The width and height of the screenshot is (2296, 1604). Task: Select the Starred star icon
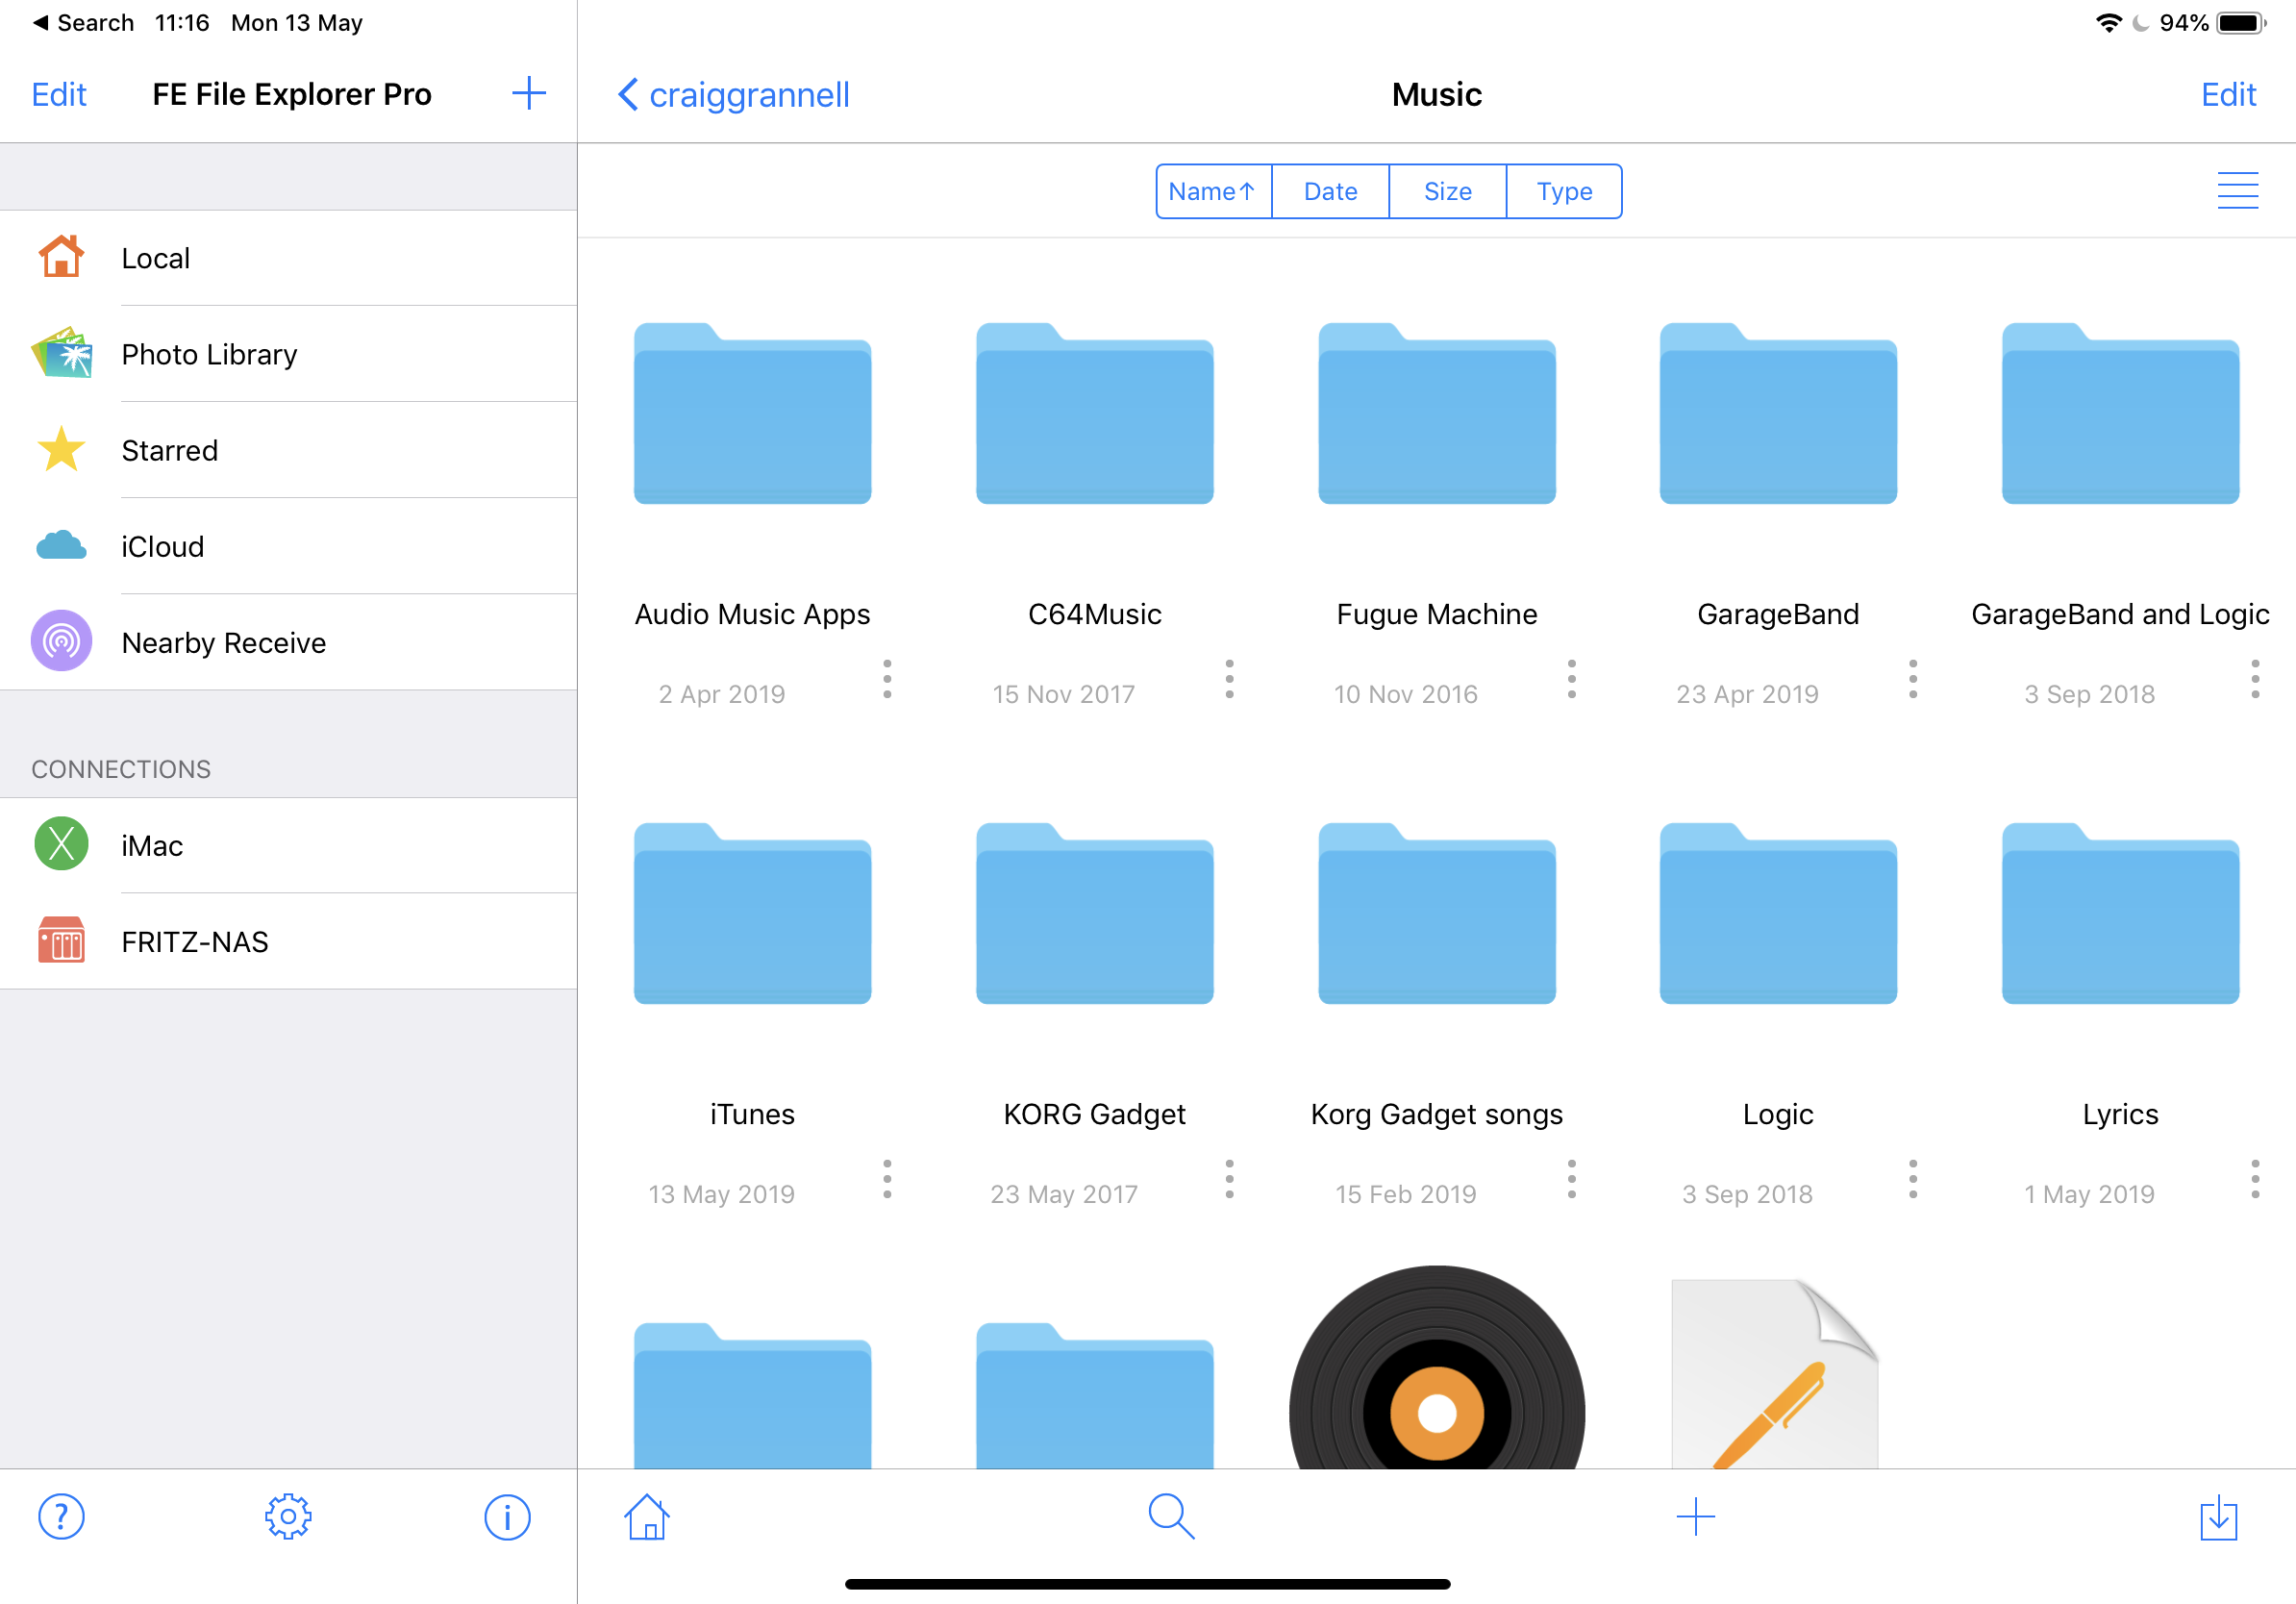click(x=61, y=450)
